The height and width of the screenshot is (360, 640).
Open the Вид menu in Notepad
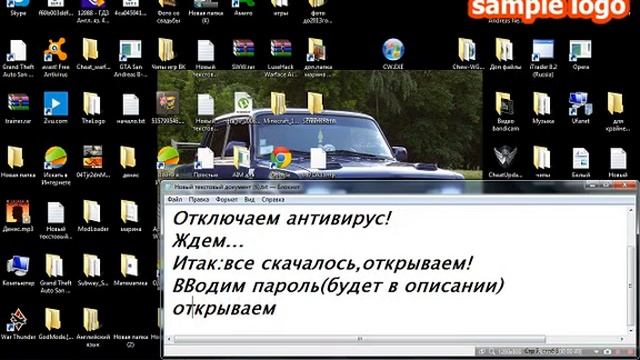[x=249, y=200]
